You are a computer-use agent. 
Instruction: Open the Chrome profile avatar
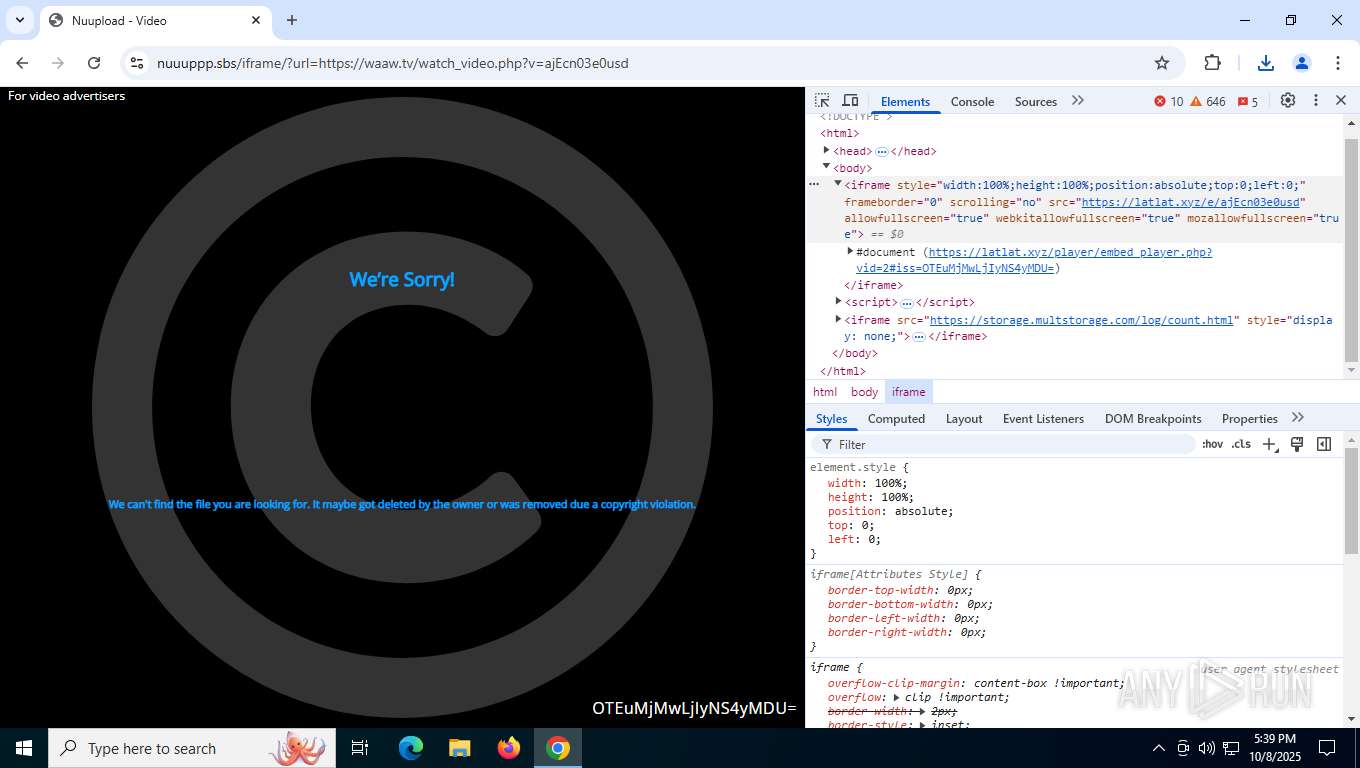1302,63
